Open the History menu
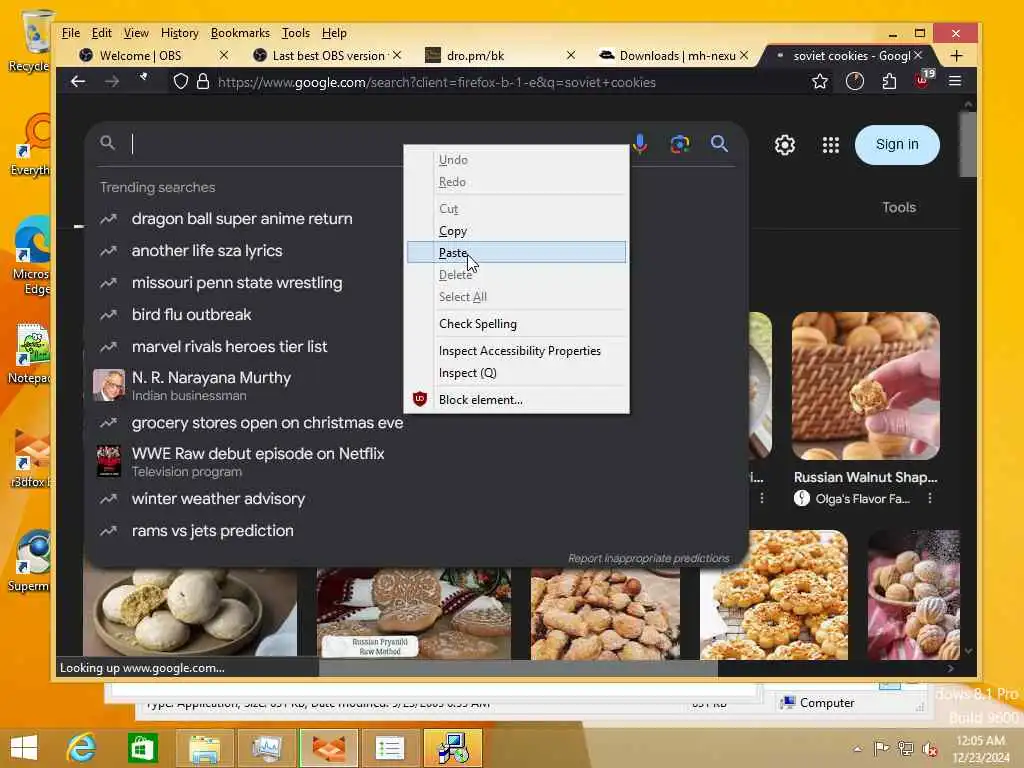Viewport: 1024px width, 768px height. click(x=179, y=33)
